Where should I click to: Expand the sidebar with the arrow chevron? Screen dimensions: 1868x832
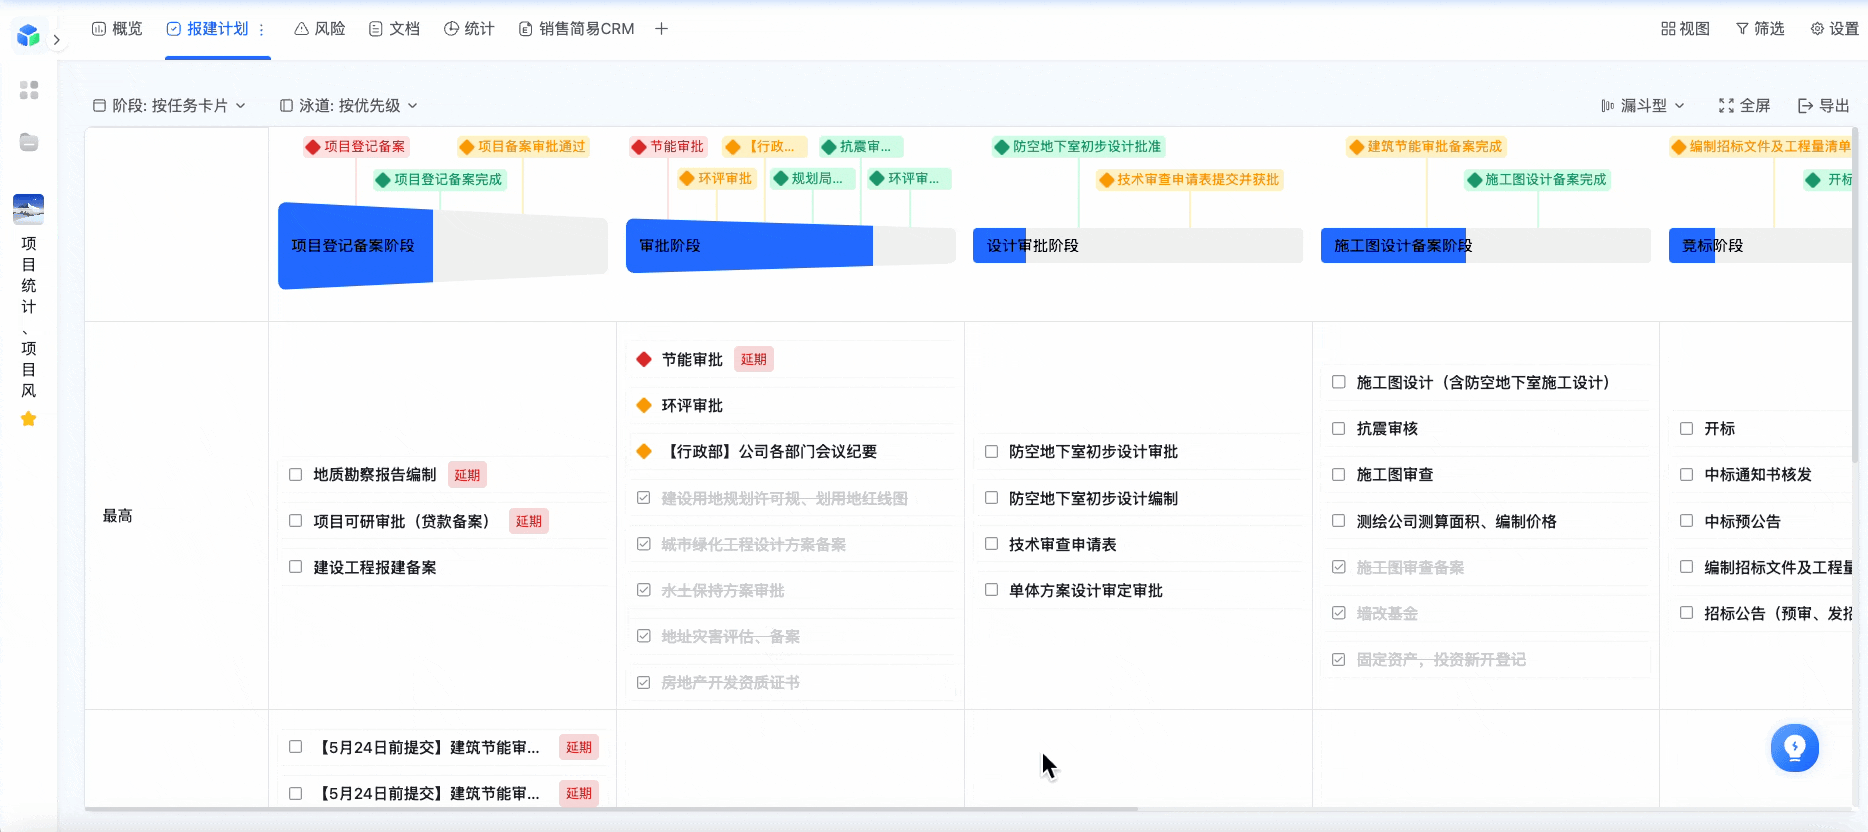pyautogui.click(x=57, y=40)
